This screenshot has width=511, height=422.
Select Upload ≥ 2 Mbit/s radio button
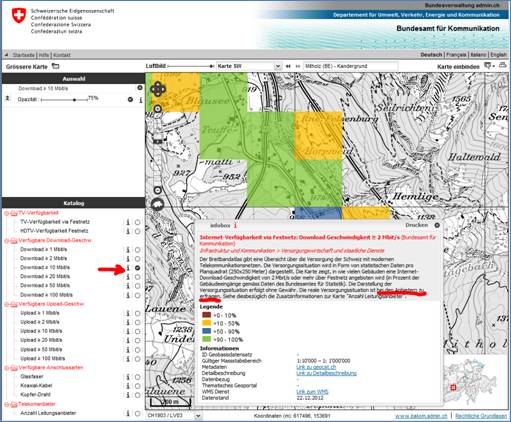(x=137, y=323)
